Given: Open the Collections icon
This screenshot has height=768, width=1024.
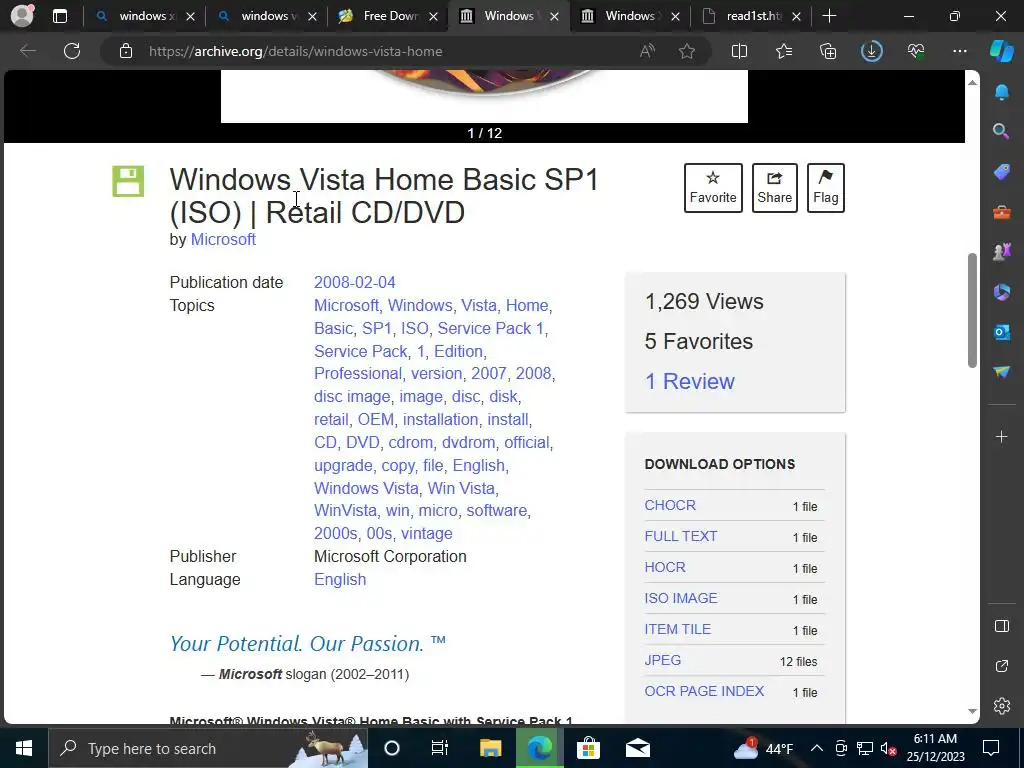Looking at the screenshot, I should (828, 51).
